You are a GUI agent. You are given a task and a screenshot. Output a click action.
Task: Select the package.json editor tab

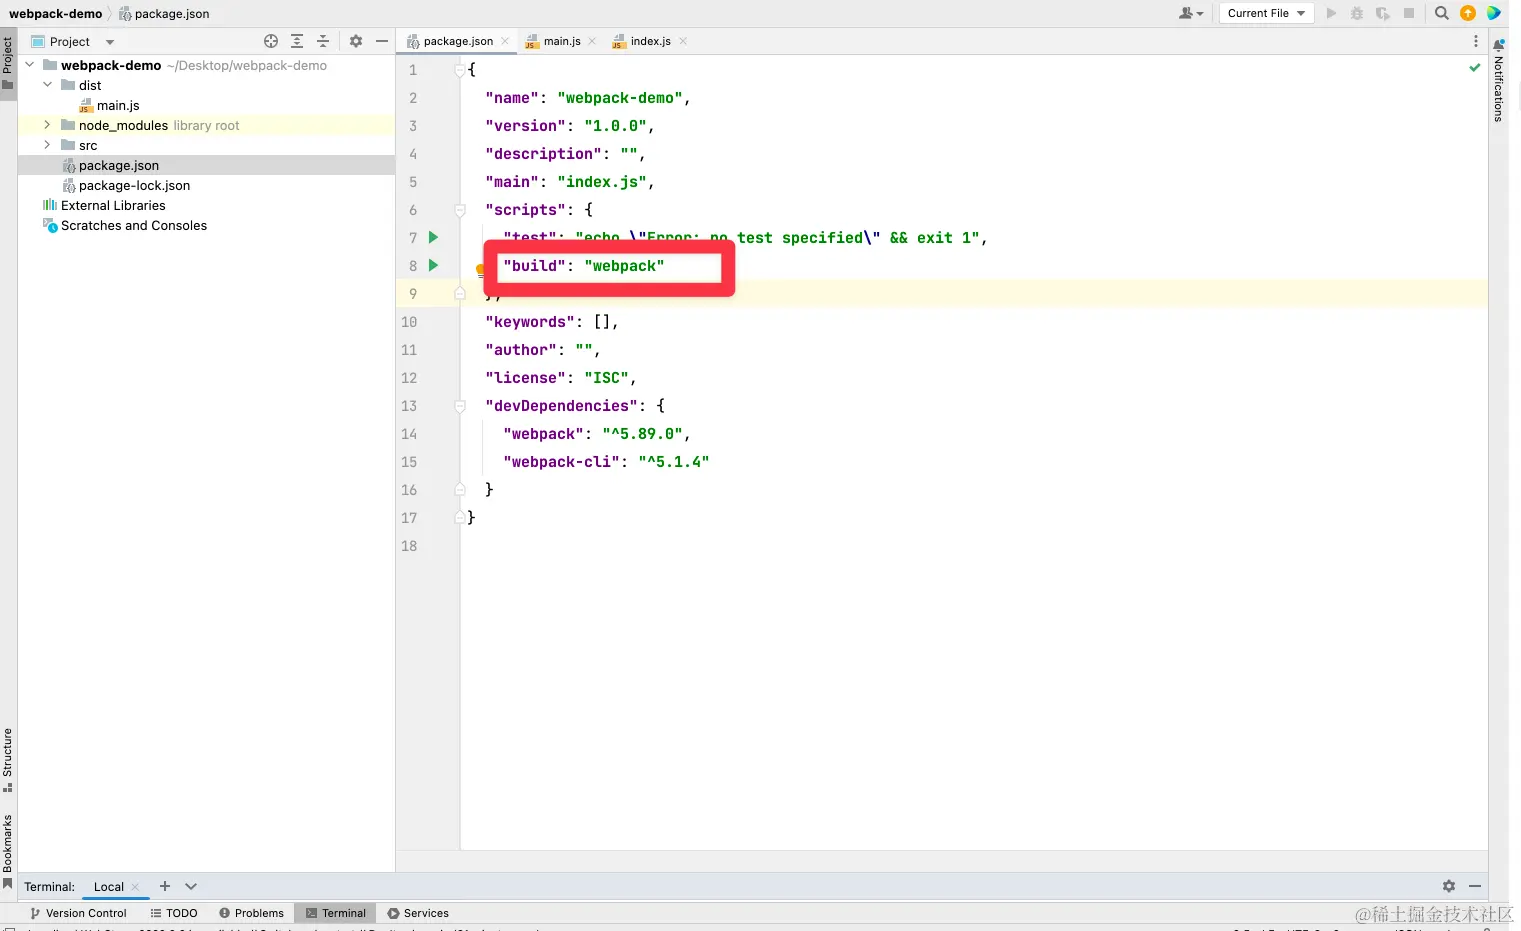click(x=458, y=41)
